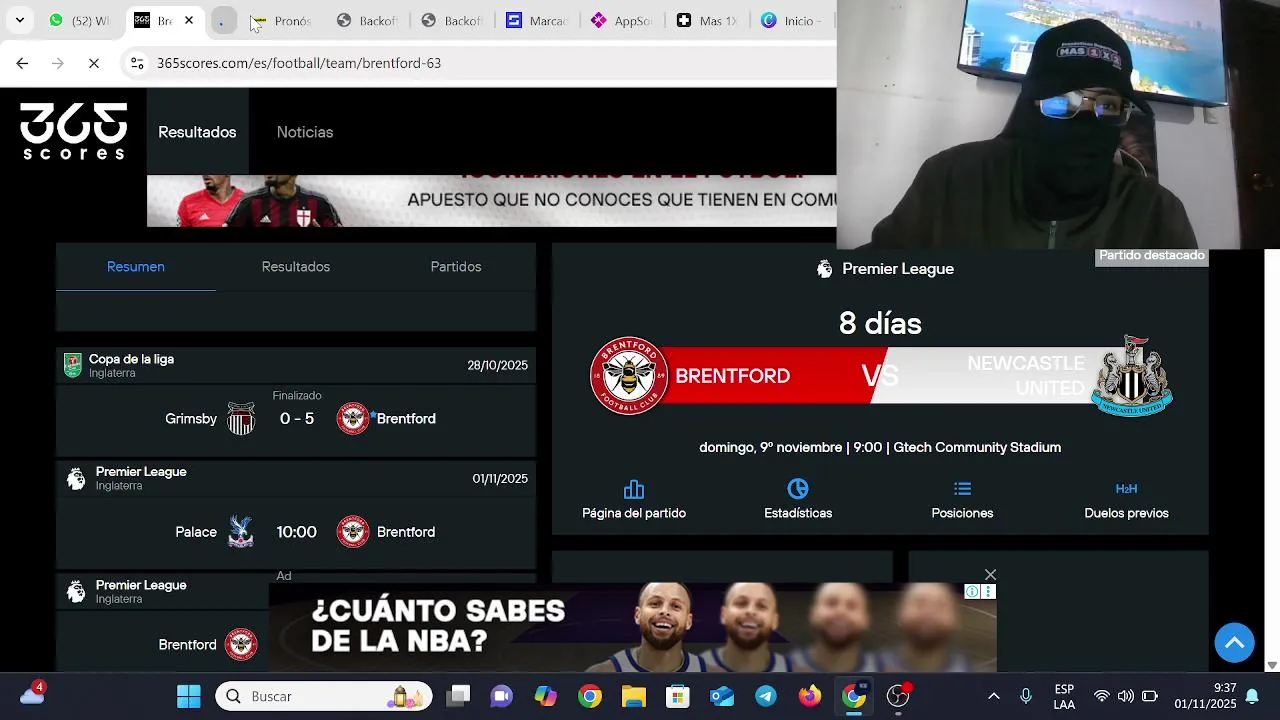
Task: Open File Explorer from the taskbar
Action: click(634, 696)
